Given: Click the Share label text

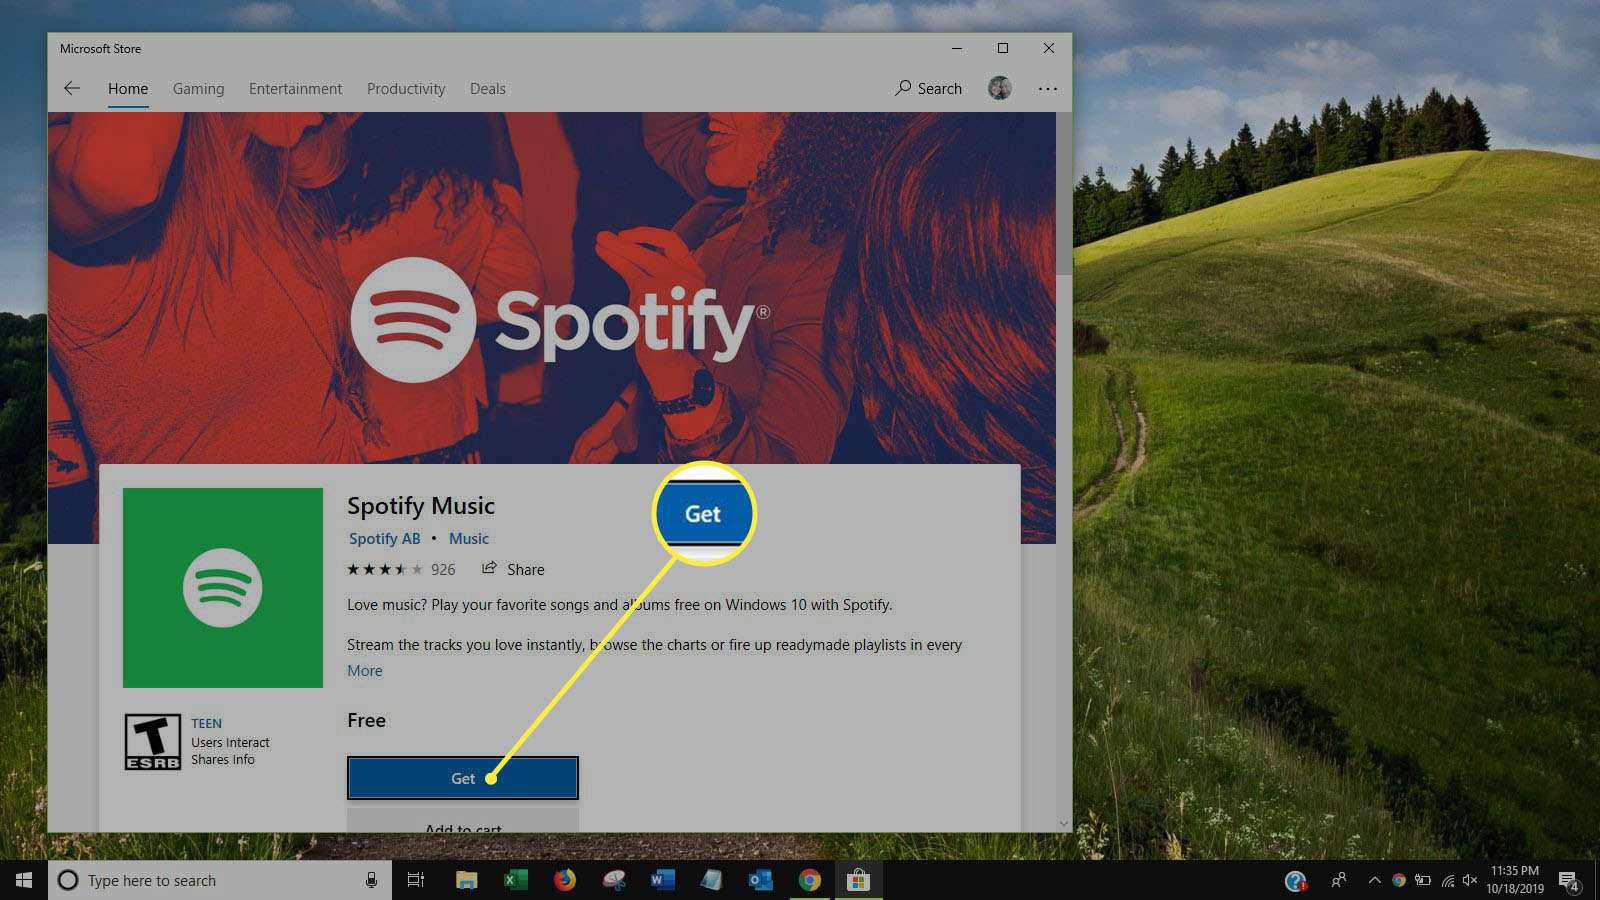Looking at the screenshot, I should 526,569.
